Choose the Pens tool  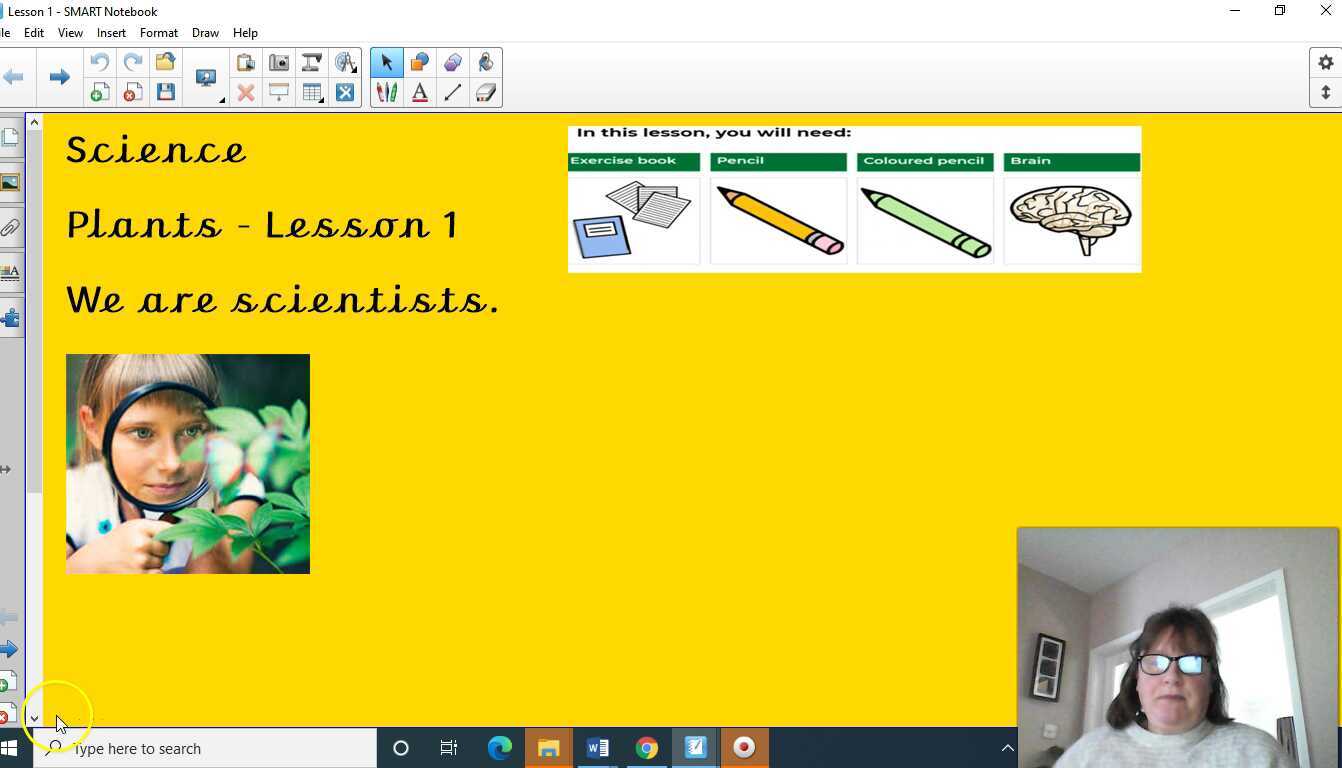[x=387, y=92]
